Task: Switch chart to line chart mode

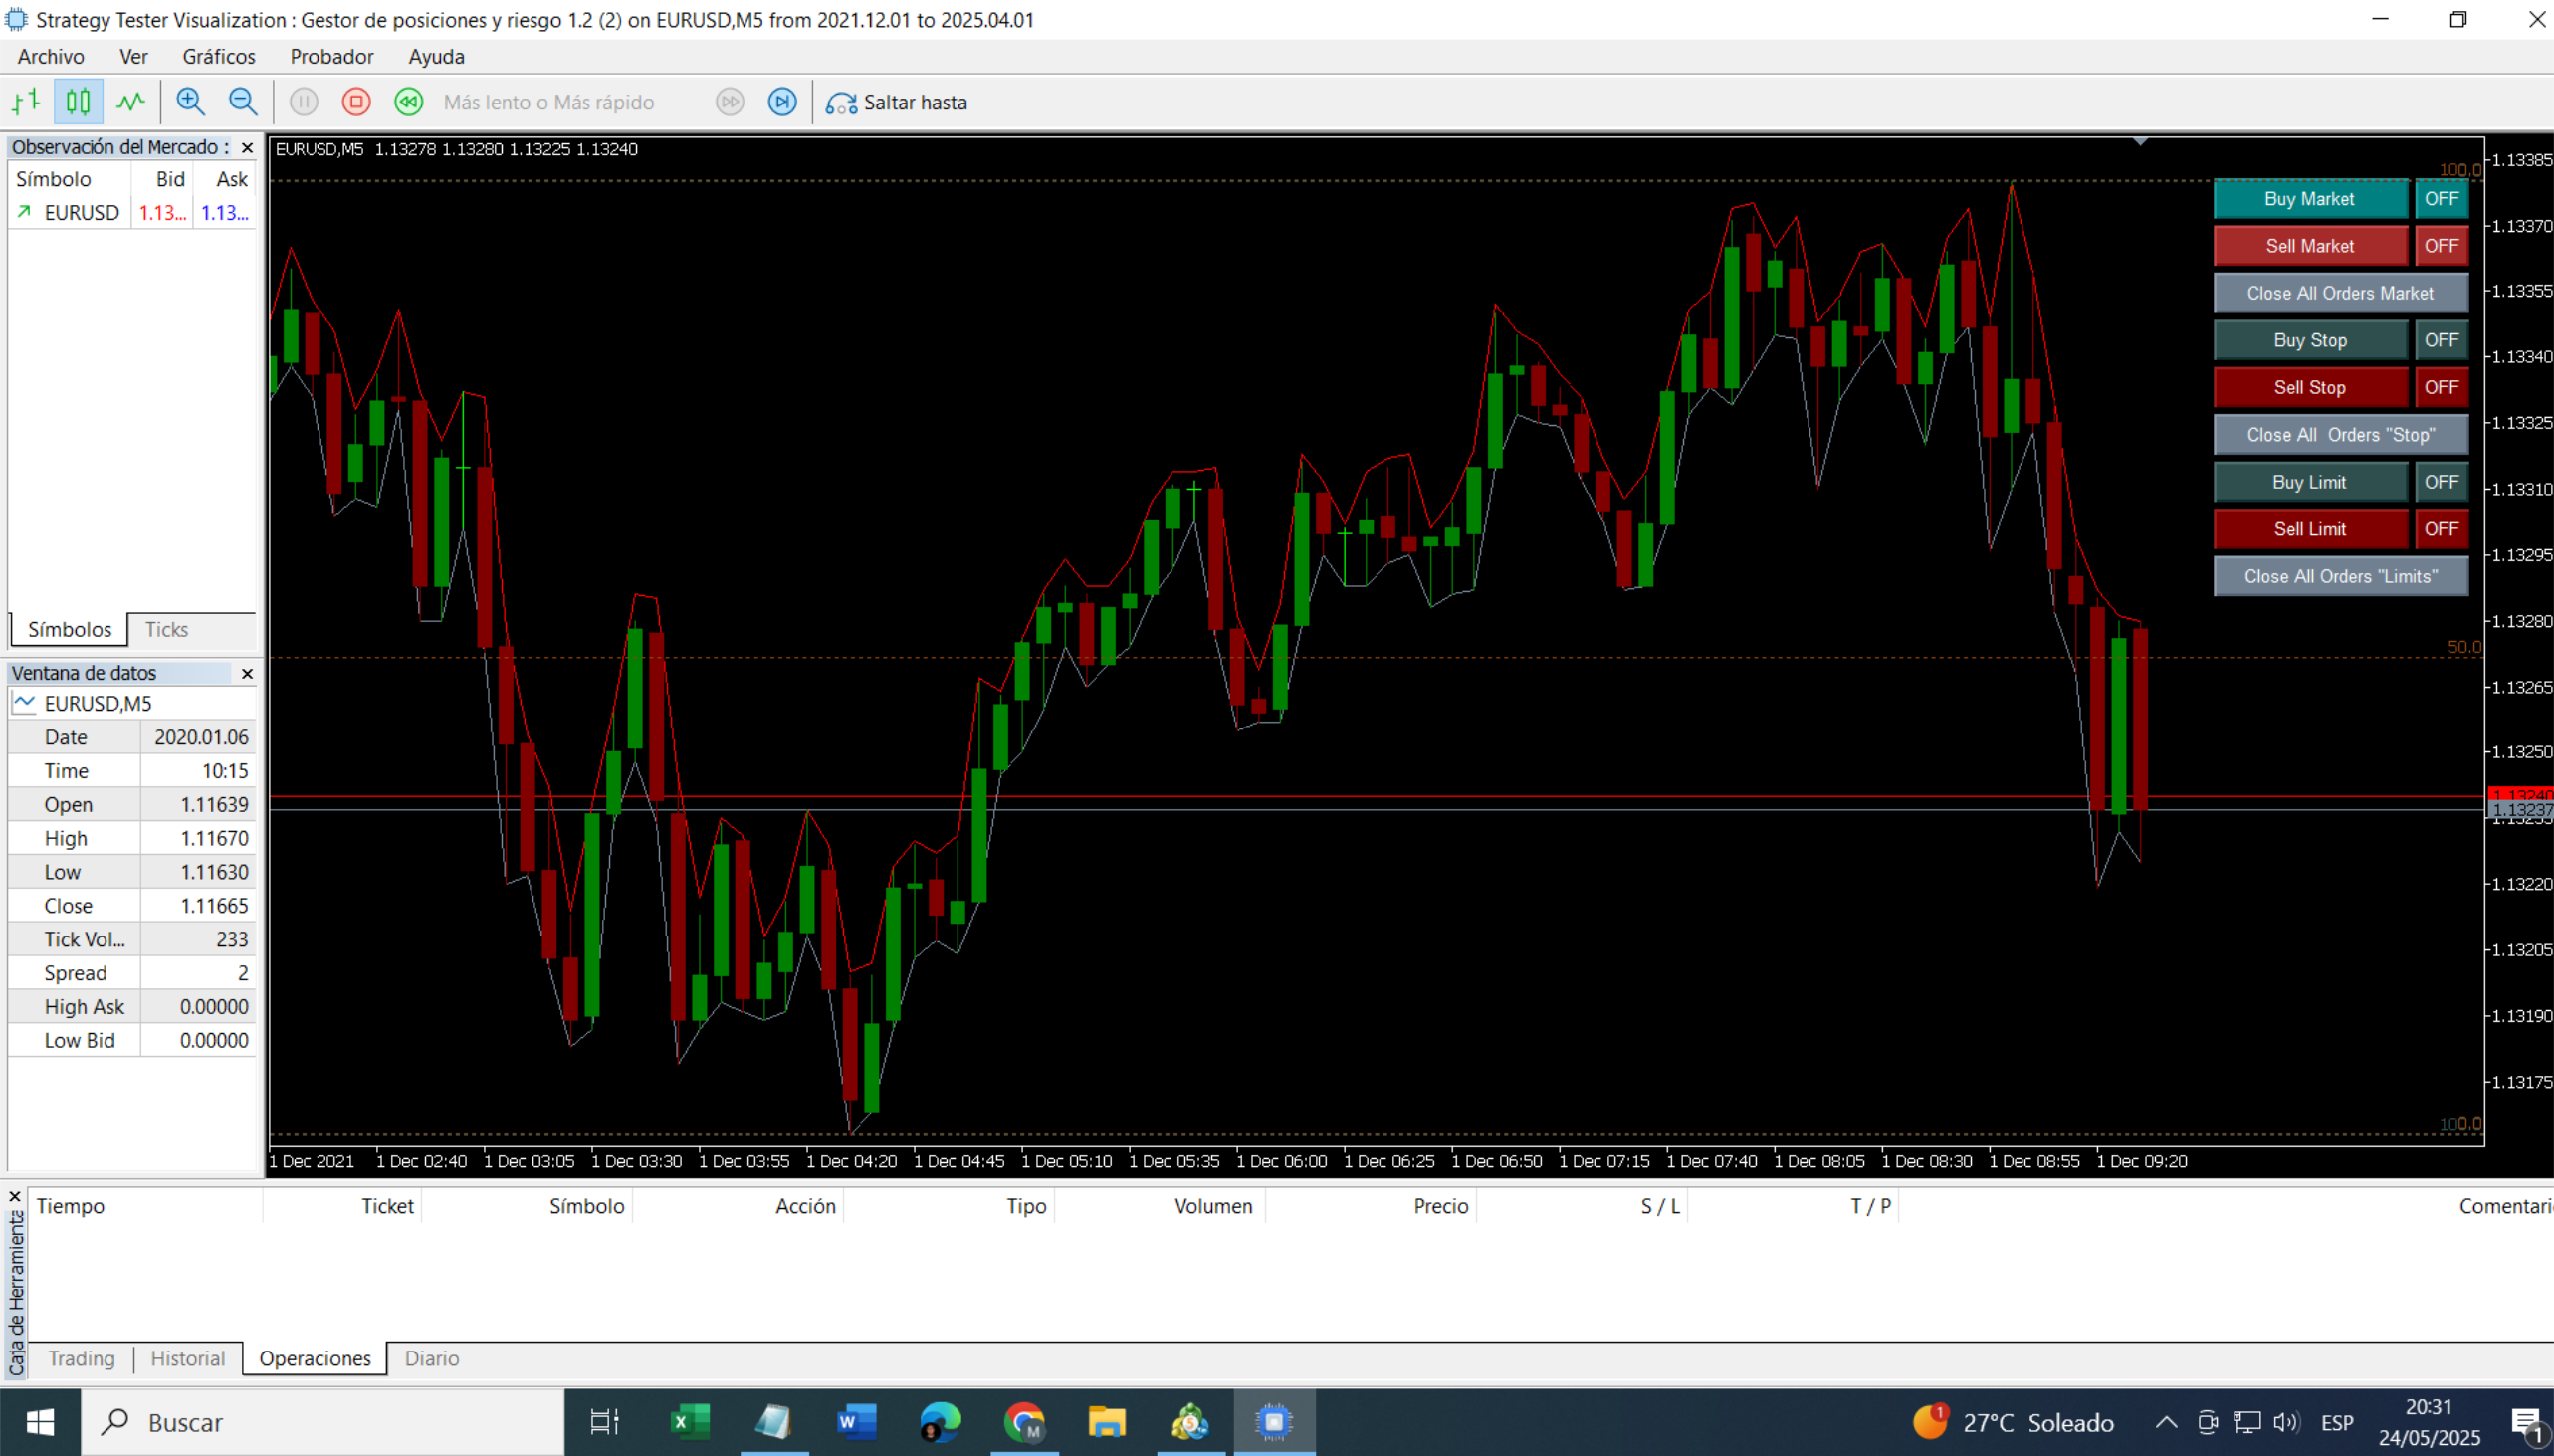Action: (131, 102)
